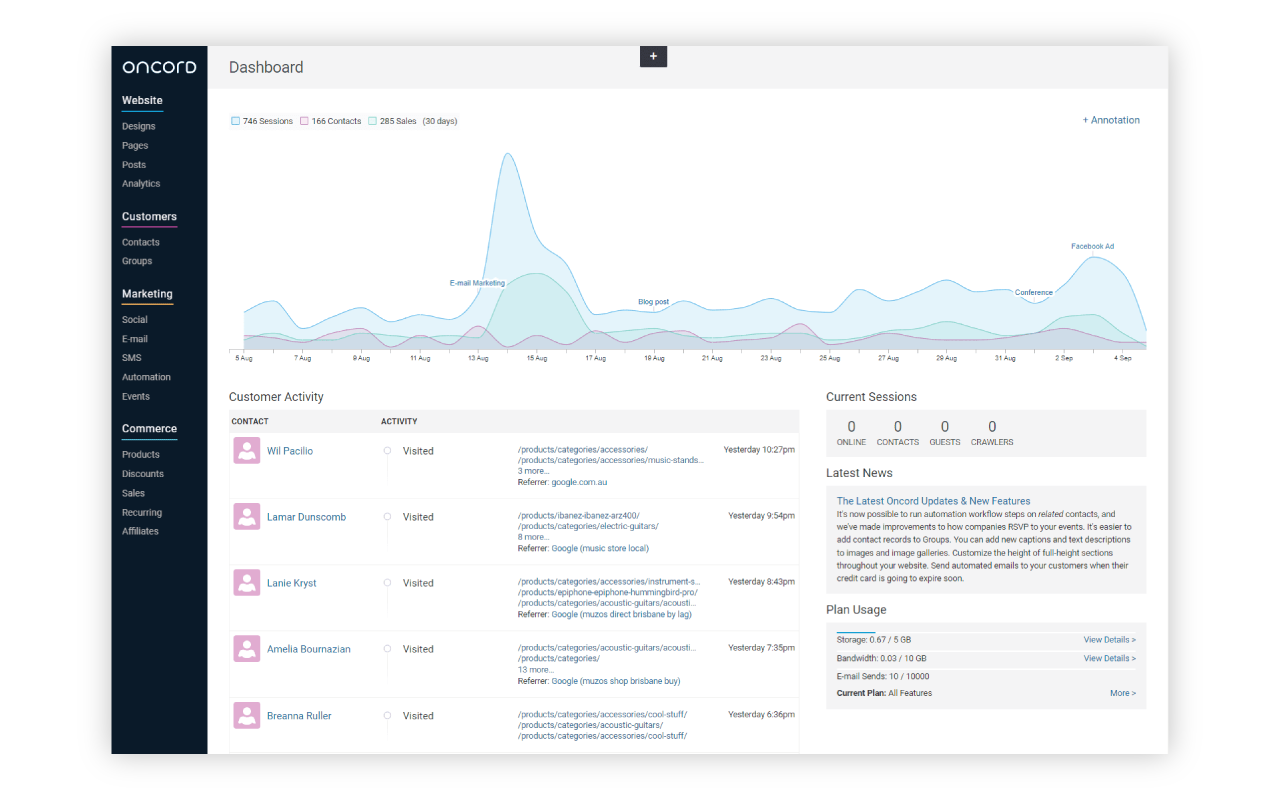The width and height of the screenshot is (1280, 800).
Task: Click the Blog post chart annotation
Action: (x=654, y=302)
